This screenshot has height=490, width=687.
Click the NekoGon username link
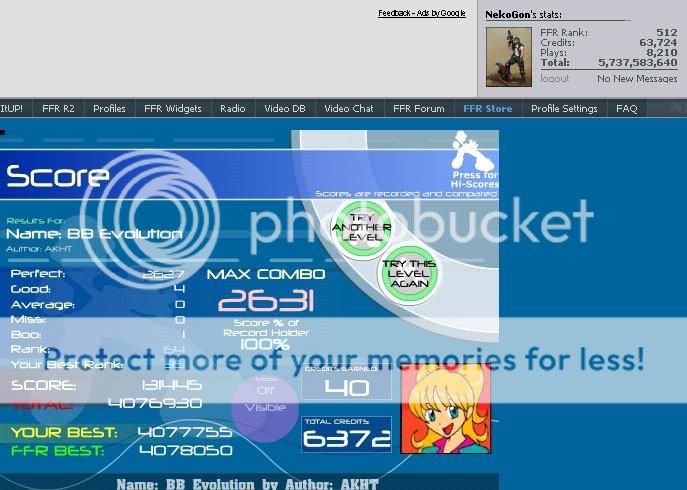point(507,15)
